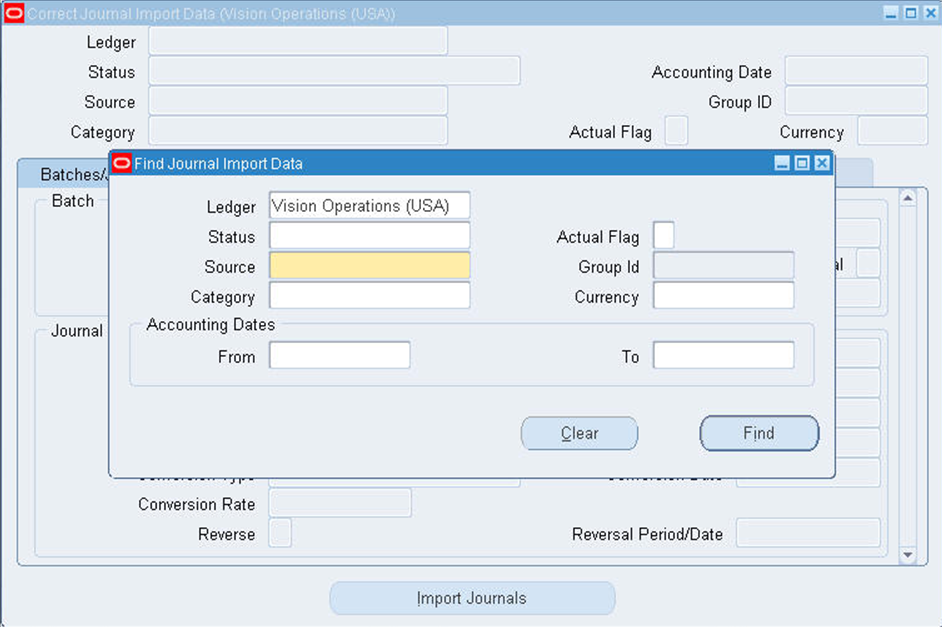Image resolution: width=942 pixels, height=627 pixels.
Task: Click the Import Journals button
Action: point(471,598)
